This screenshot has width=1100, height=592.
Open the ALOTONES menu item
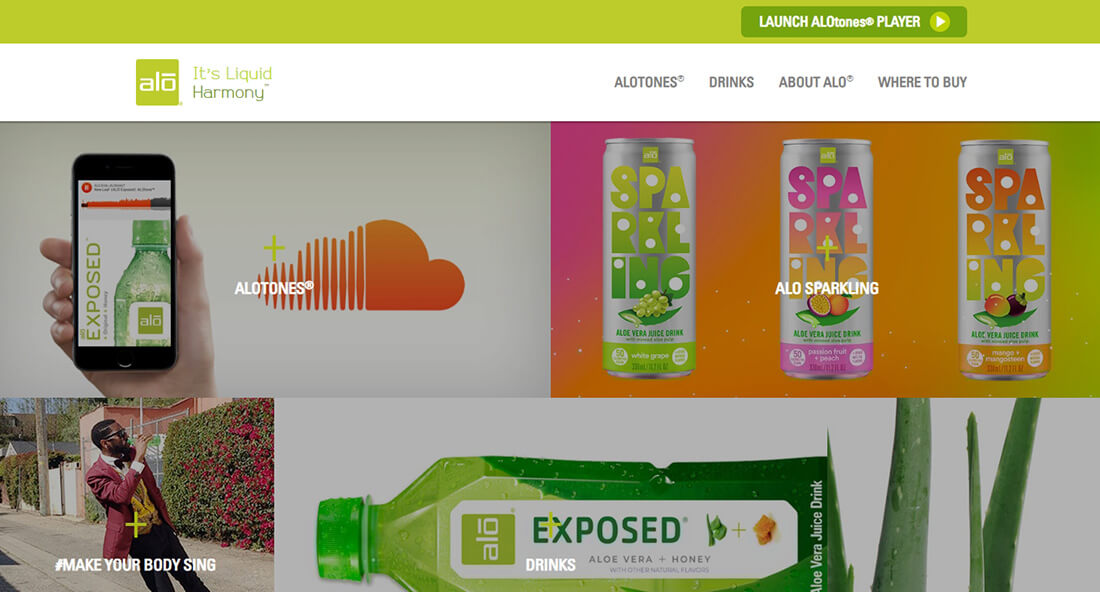tap(649, 82)
